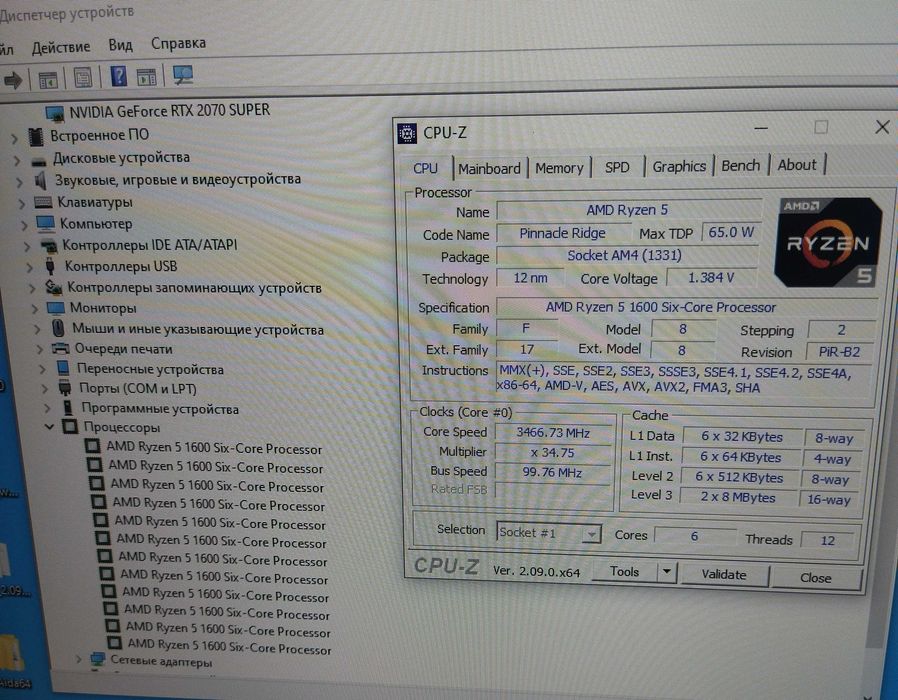Click the properties toolbar icon in Device Manager
This screenshot has width=898, height=700.
pyautogui.click(x=83, y=77)
